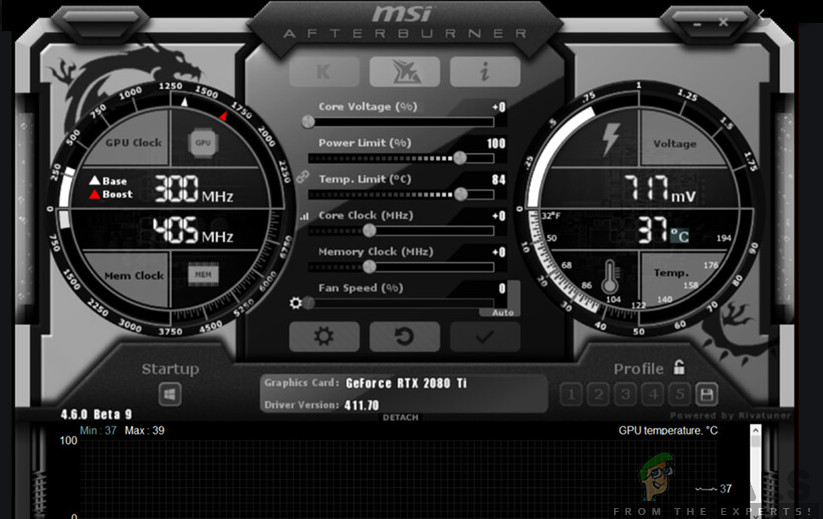The image size is (823, 519).
Task: Click the Memory Clock +0 value field
Action: pos(499,252)
